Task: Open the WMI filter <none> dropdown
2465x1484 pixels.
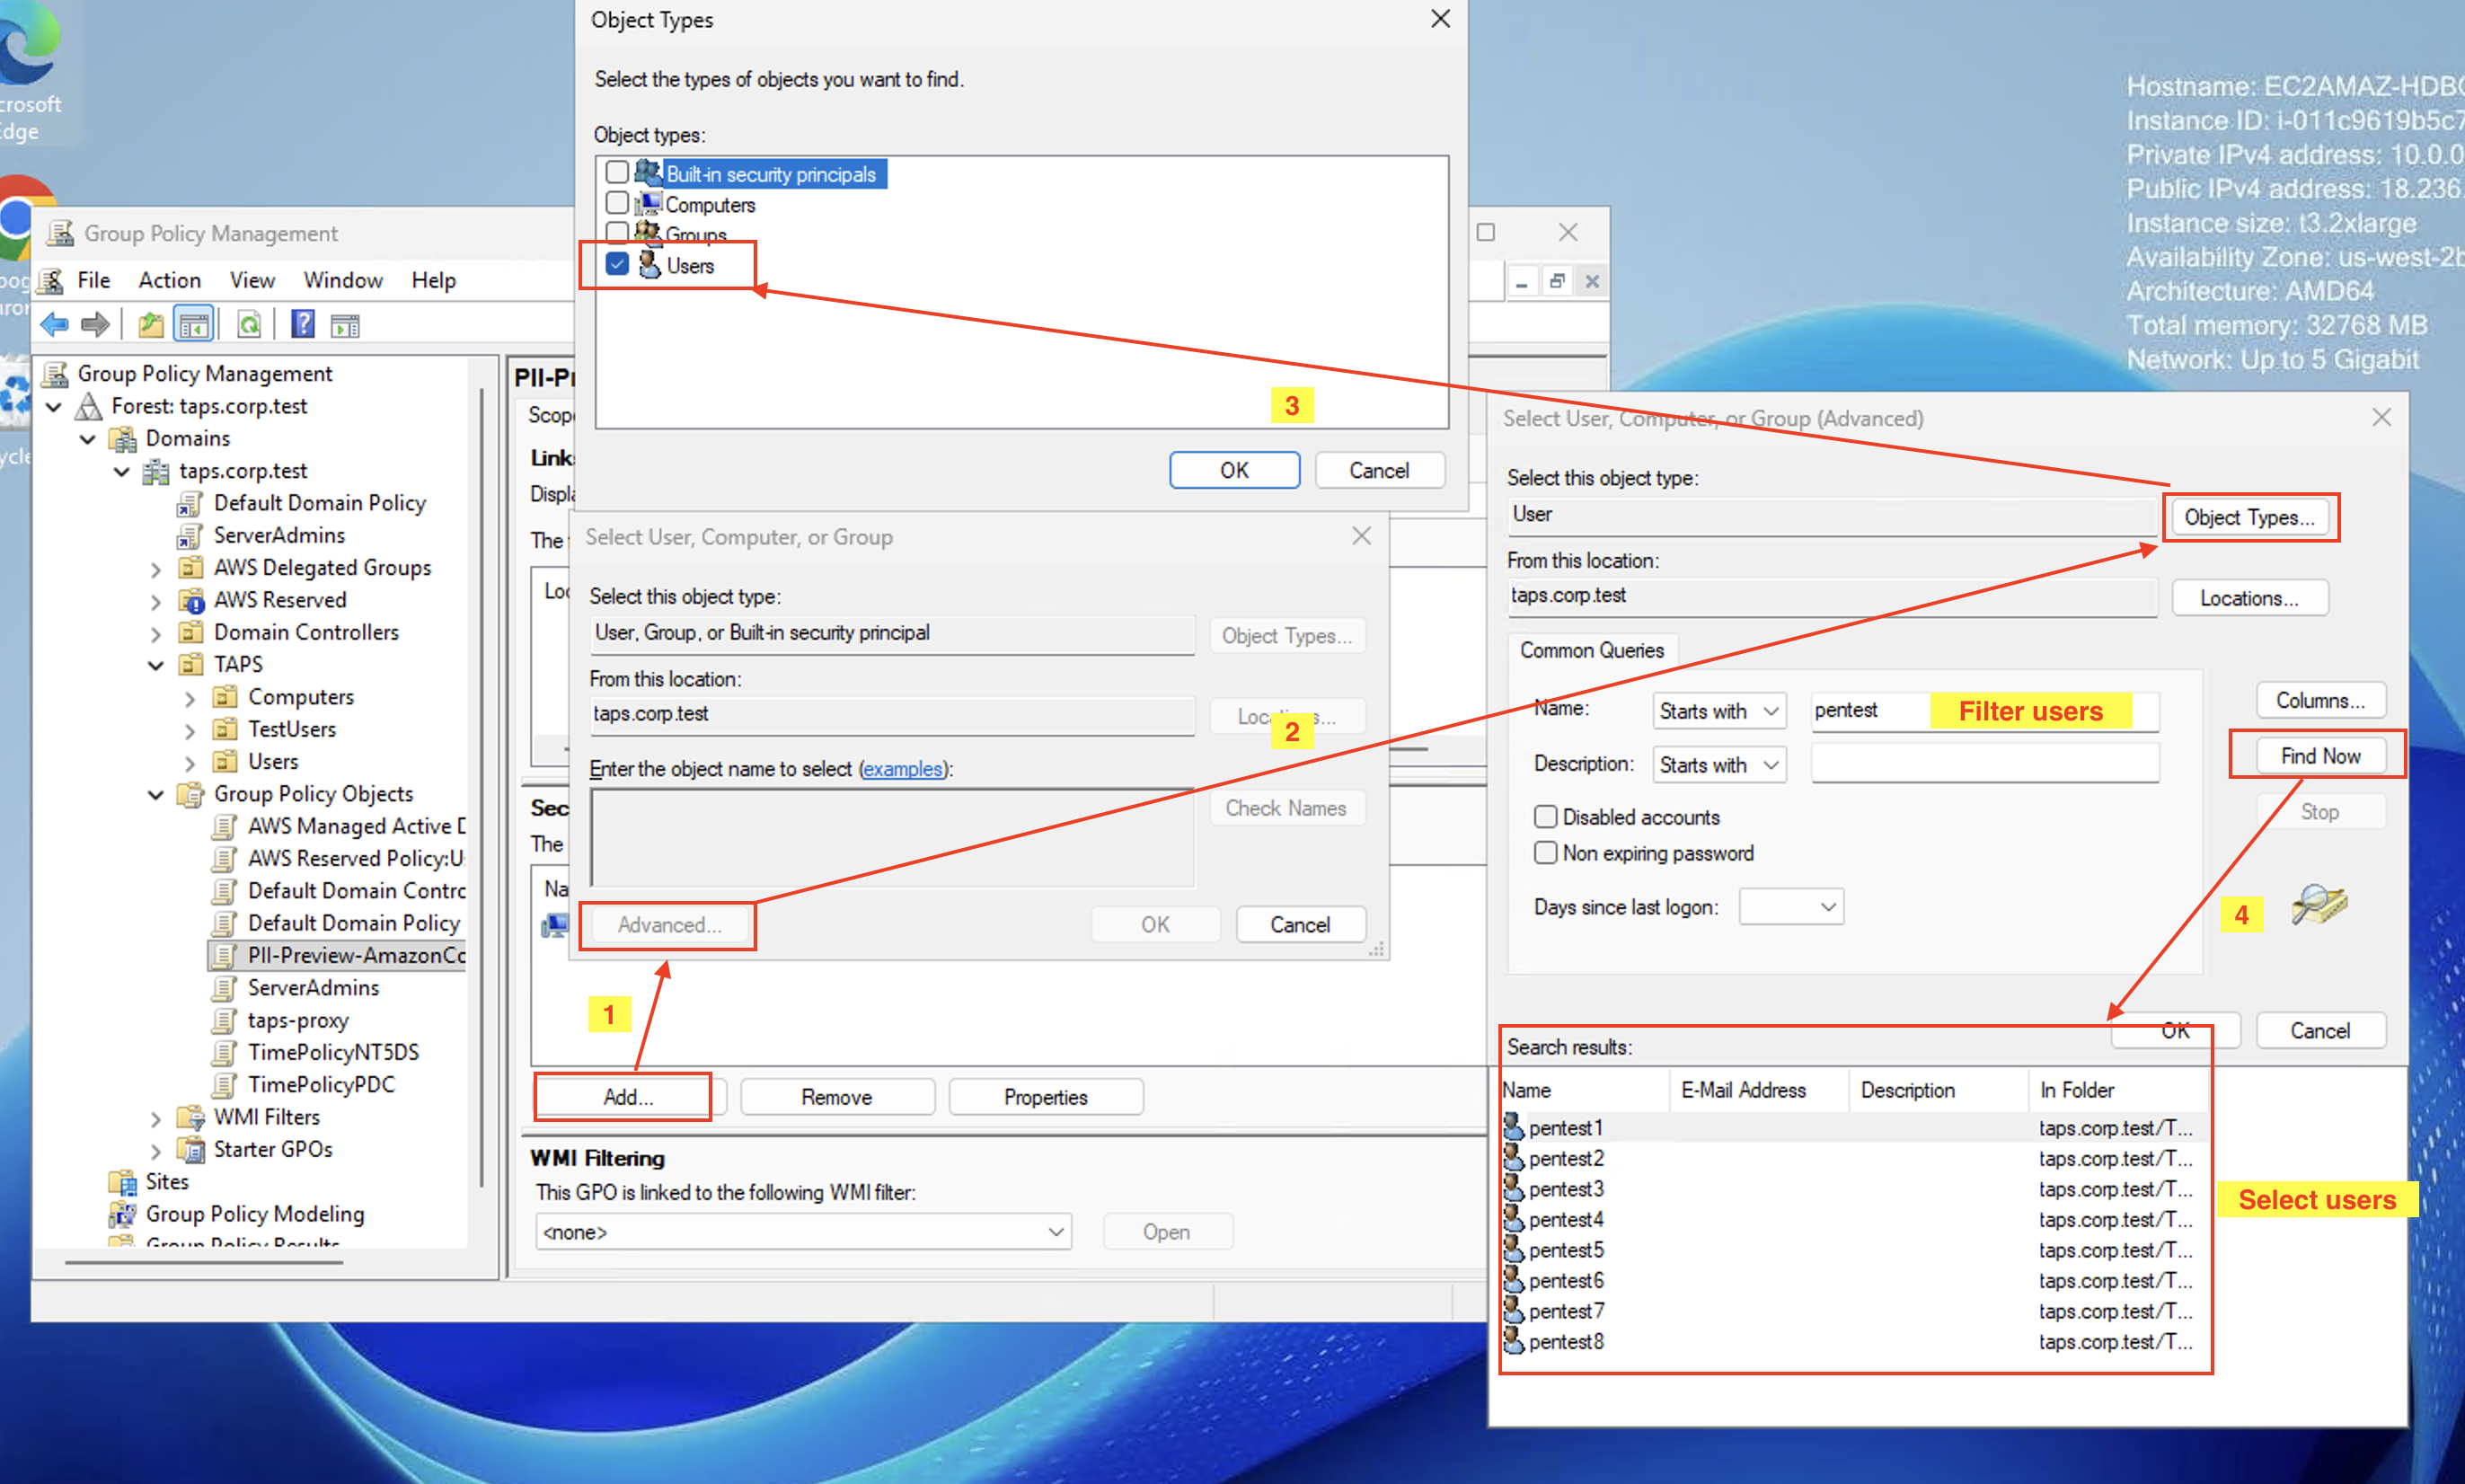Action: (803, 1232)
